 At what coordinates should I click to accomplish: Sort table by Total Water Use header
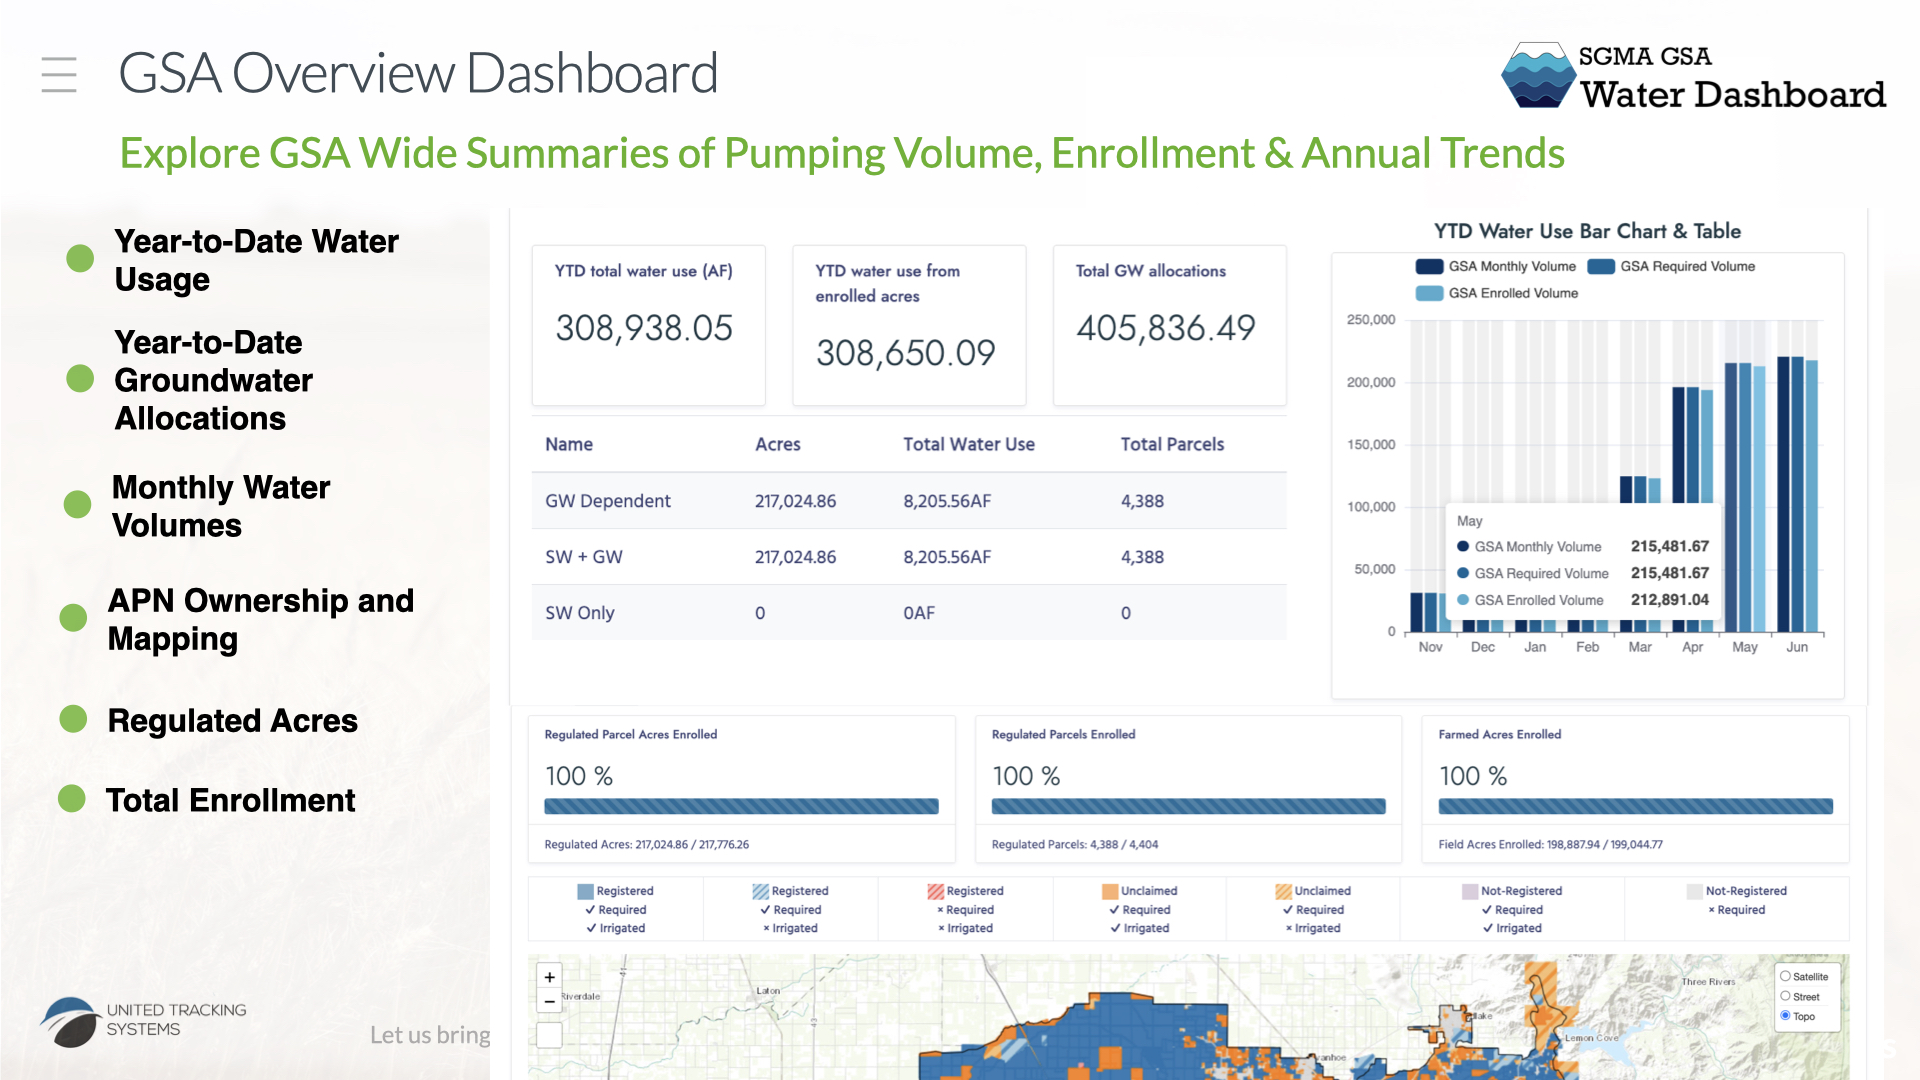968,444
